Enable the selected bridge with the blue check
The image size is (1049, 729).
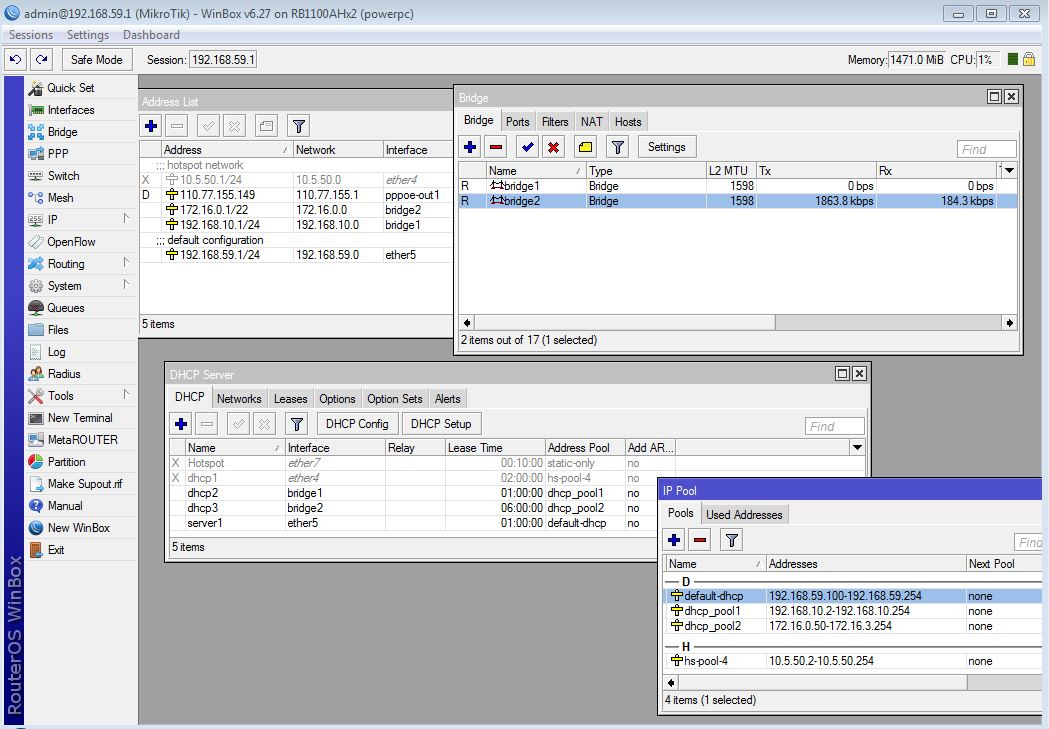pyautogui.click(x=527, y=147)
